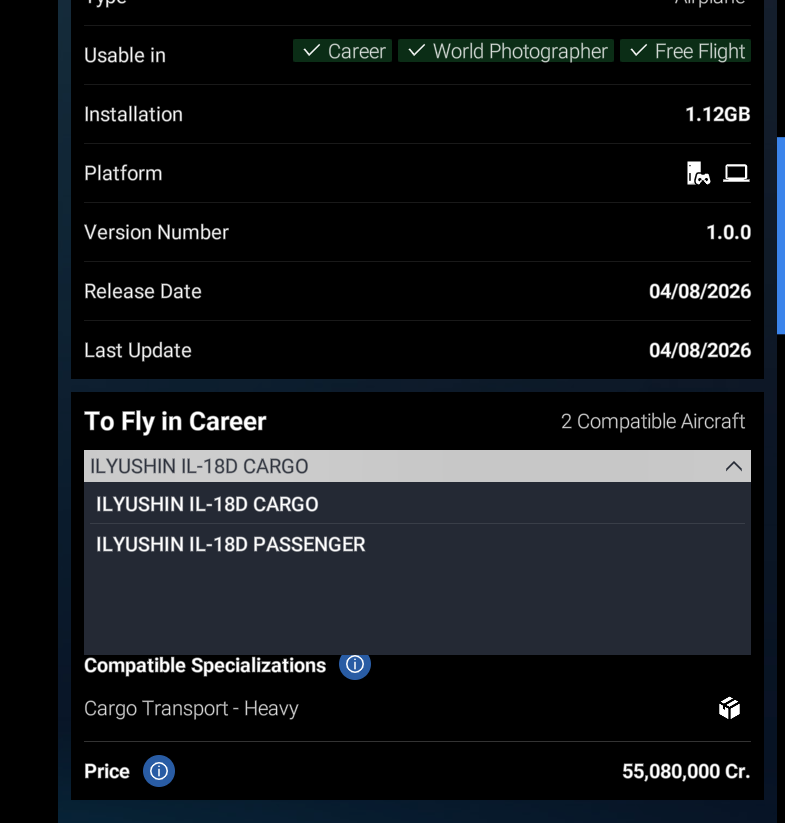Image resolution: width=785 pixels, height=823 pixels.
Task: Click the selected ILYUSHIN IL-18D CARGO combo box
Action: tap(417, 466)
